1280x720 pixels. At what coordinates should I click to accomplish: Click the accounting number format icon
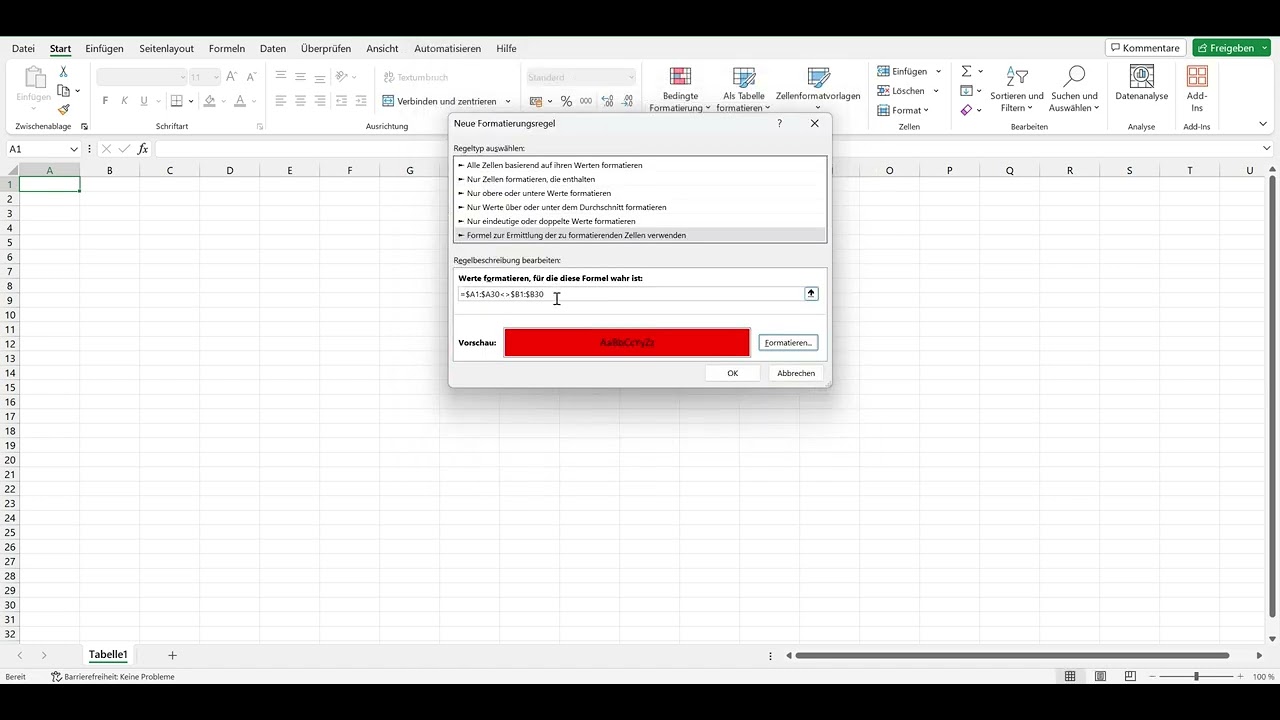click(x=536, y=101)
